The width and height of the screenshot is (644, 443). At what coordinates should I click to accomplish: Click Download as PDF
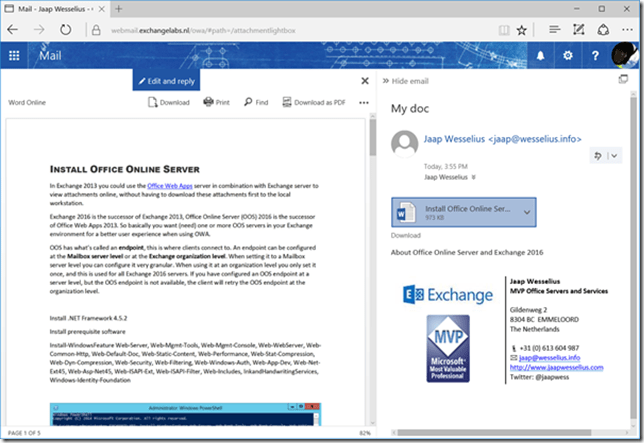click(314, 102)
